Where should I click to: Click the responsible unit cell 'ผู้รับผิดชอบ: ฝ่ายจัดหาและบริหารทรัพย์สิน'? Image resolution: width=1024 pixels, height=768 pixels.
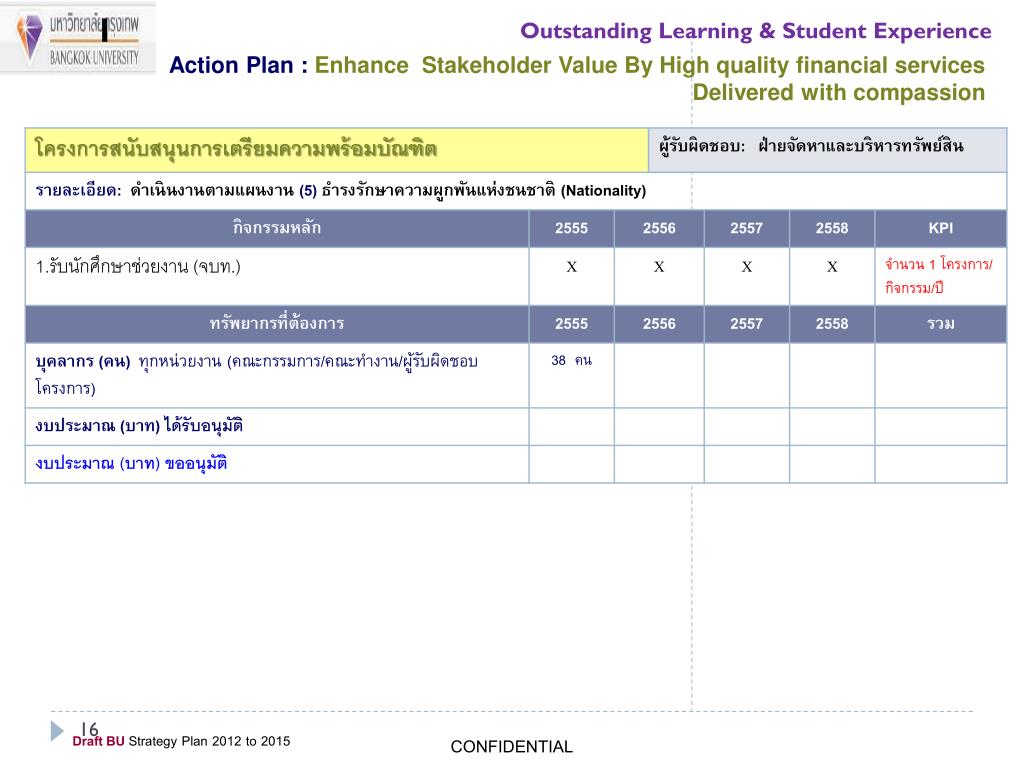pos(827,150)
